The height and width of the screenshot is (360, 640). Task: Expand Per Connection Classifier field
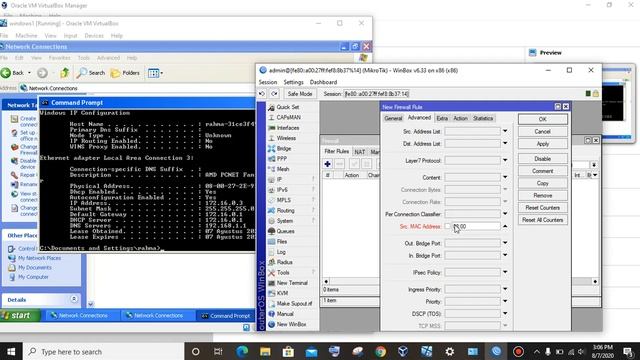[x=505, y=214]
